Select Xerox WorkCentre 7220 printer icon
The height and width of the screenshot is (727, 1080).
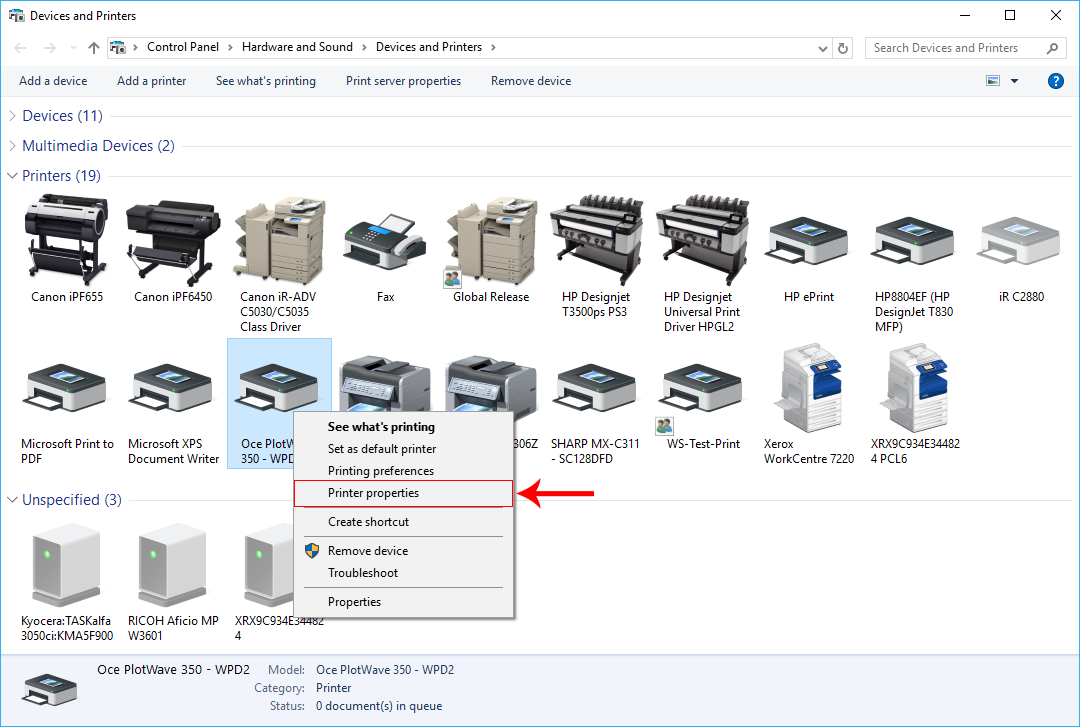click(x=808, y=387)
